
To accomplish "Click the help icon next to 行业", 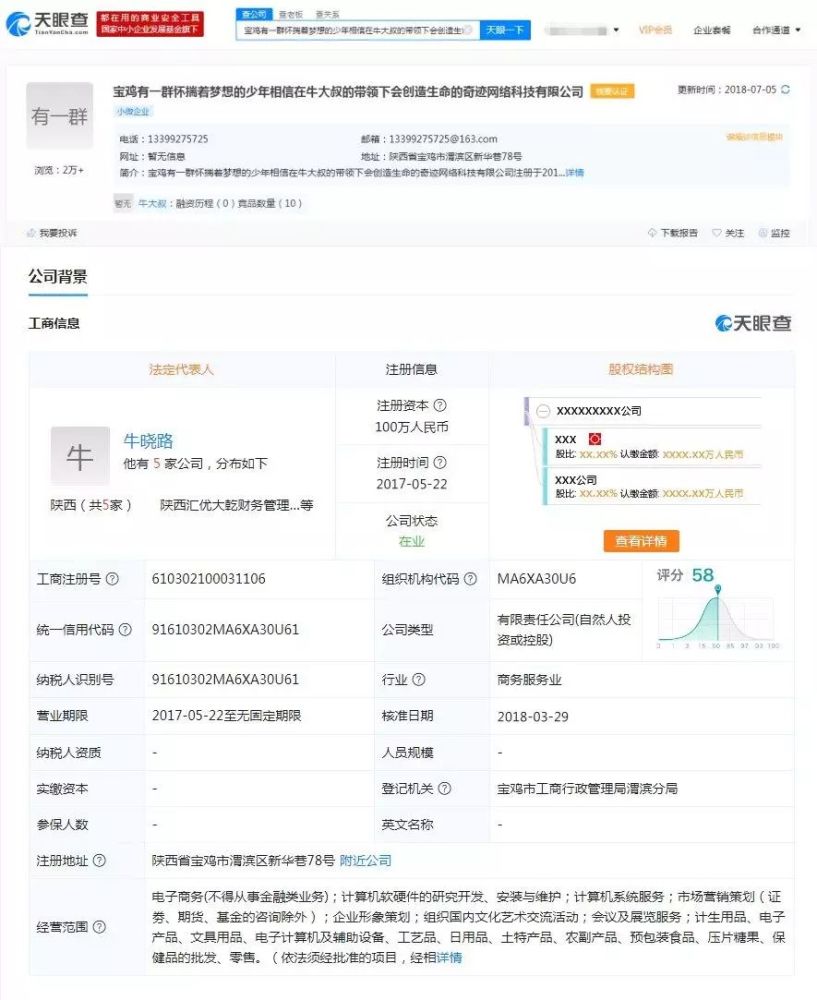I will click(418, 680).
